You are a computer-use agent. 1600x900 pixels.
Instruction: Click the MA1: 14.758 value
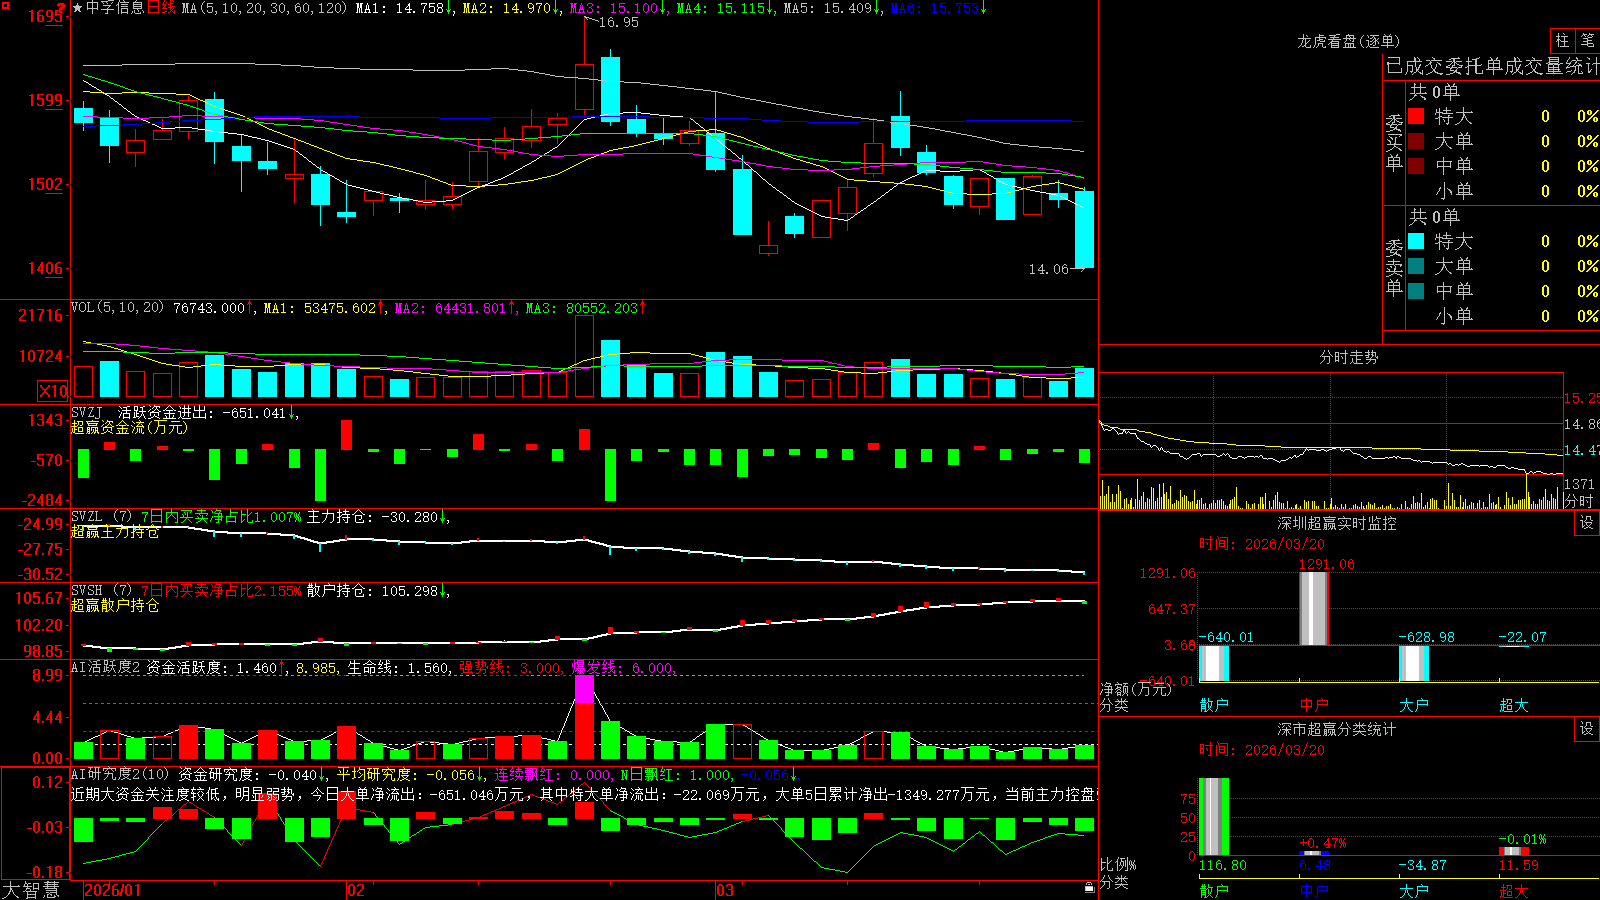point(400,8)
